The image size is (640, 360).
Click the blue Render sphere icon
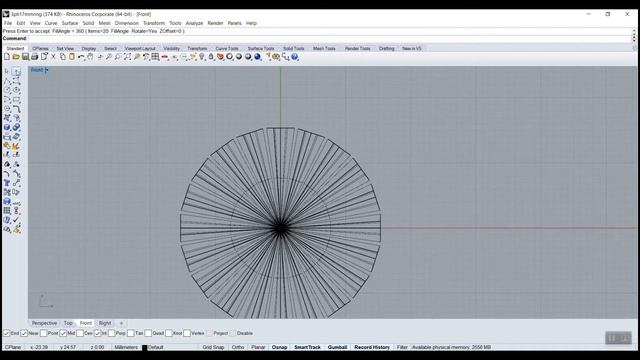click(258, 57)
